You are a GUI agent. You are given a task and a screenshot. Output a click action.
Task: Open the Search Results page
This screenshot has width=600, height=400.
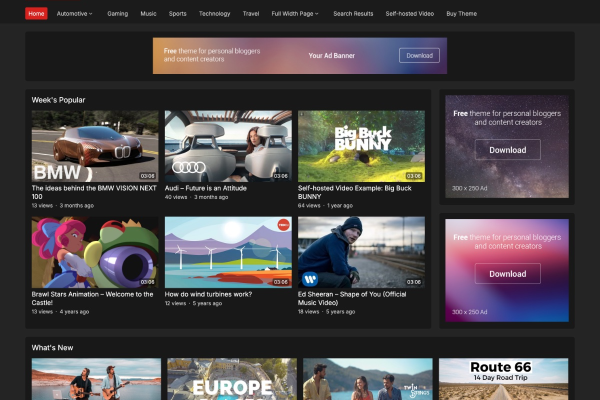pyautogui.click(x=353, y=13)
